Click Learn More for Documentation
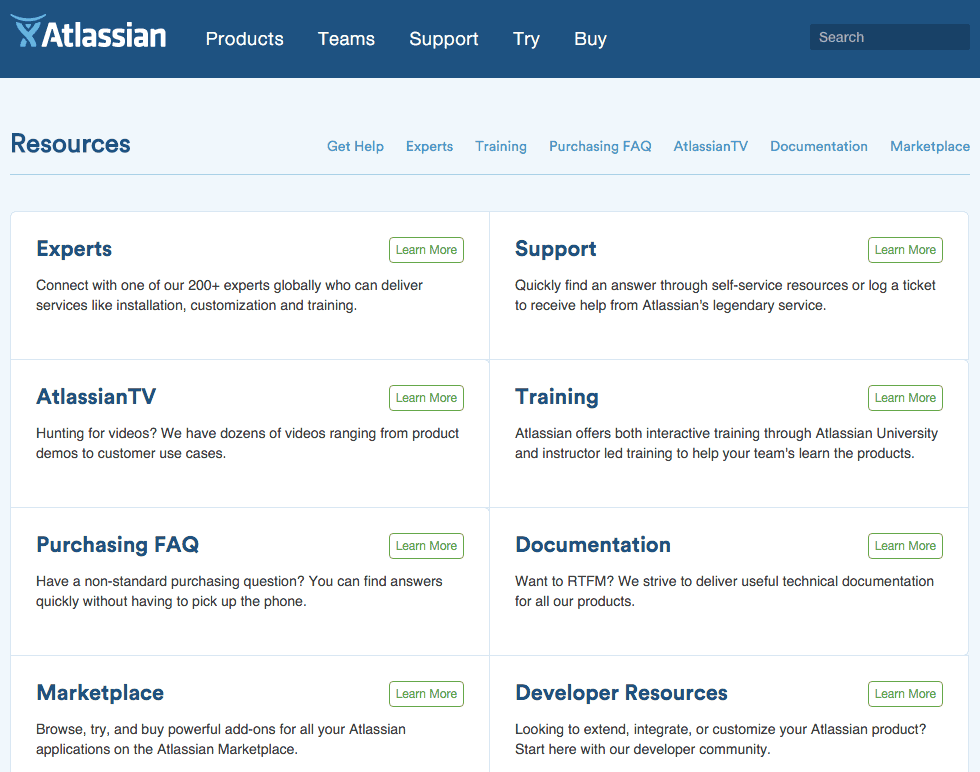Image resolution: width=980 pixels, height=772 pixels. [905, 546]
